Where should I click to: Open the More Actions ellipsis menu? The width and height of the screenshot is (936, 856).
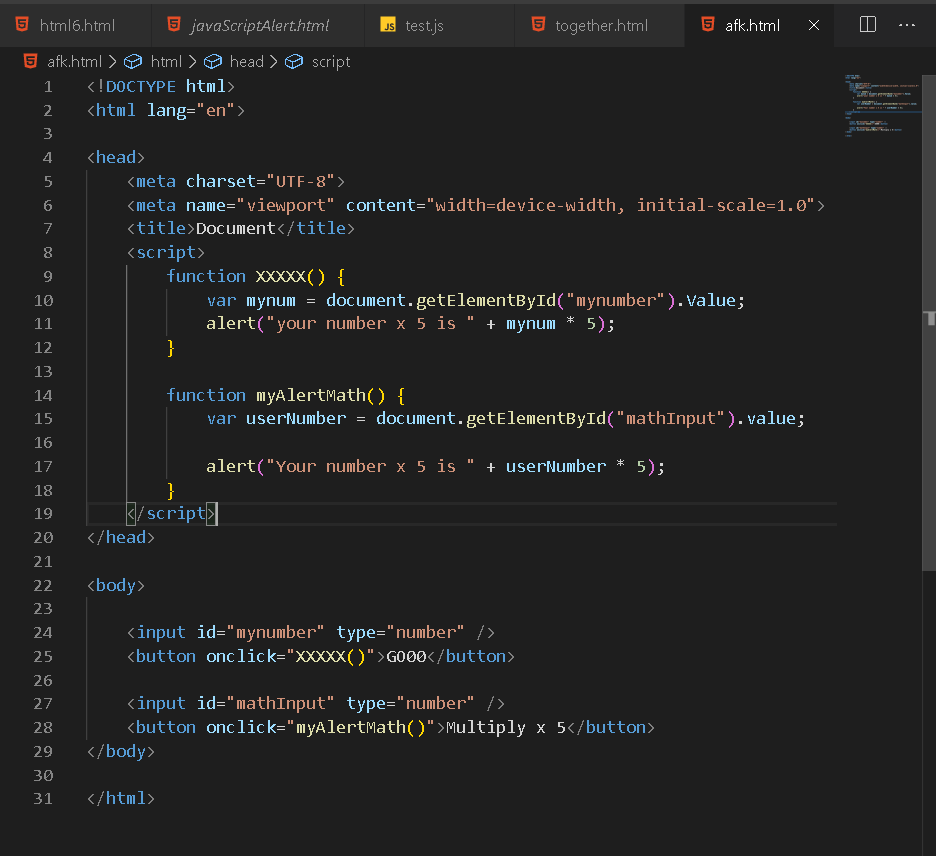click(907, 25)
